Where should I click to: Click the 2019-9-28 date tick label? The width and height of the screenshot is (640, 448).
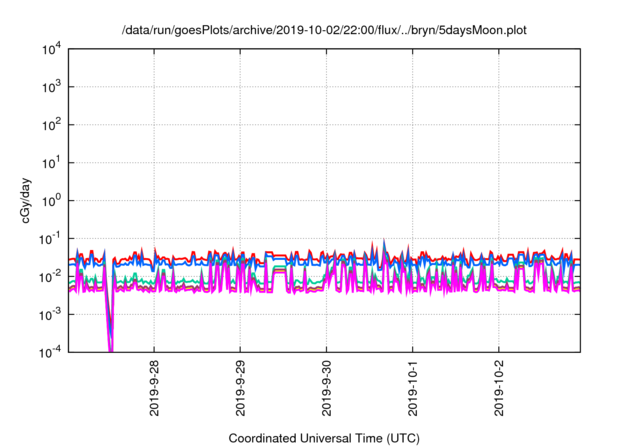coord(154,388)
